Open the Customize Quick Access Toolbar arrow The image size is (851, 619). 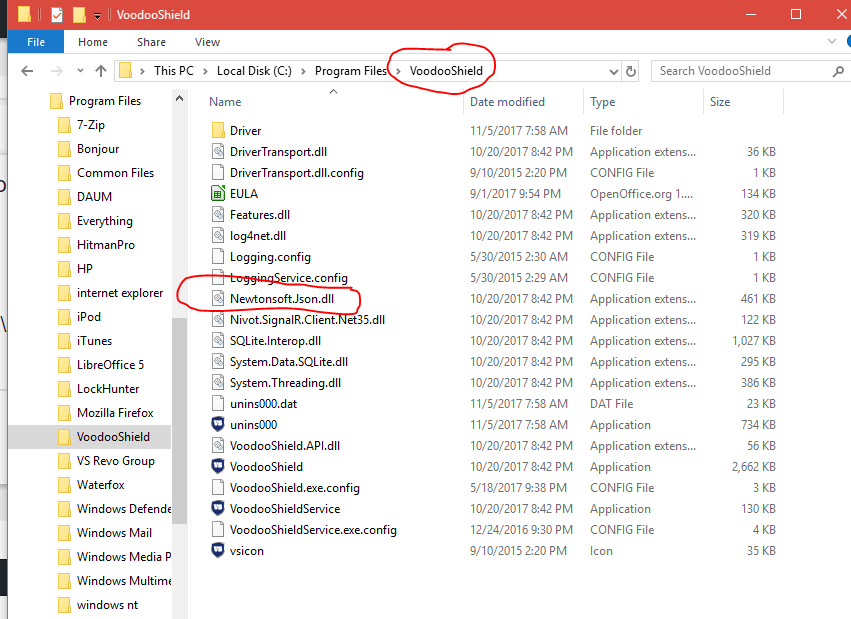click(x=98, y=16)
